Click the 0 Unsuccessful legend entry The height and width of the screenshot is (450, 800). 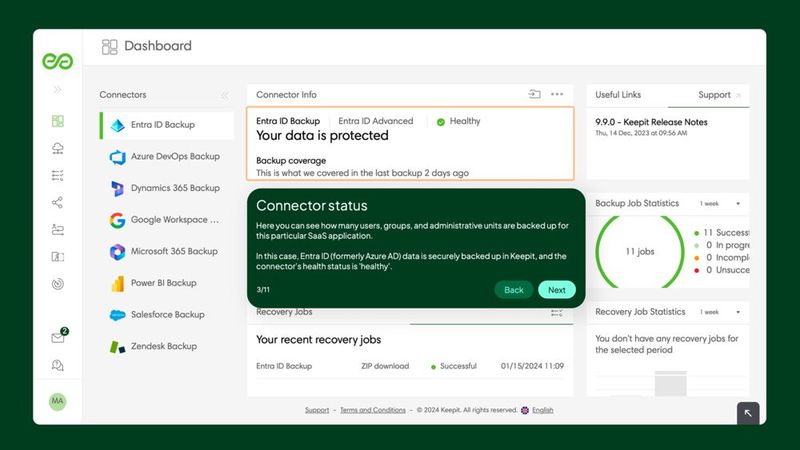721,270
